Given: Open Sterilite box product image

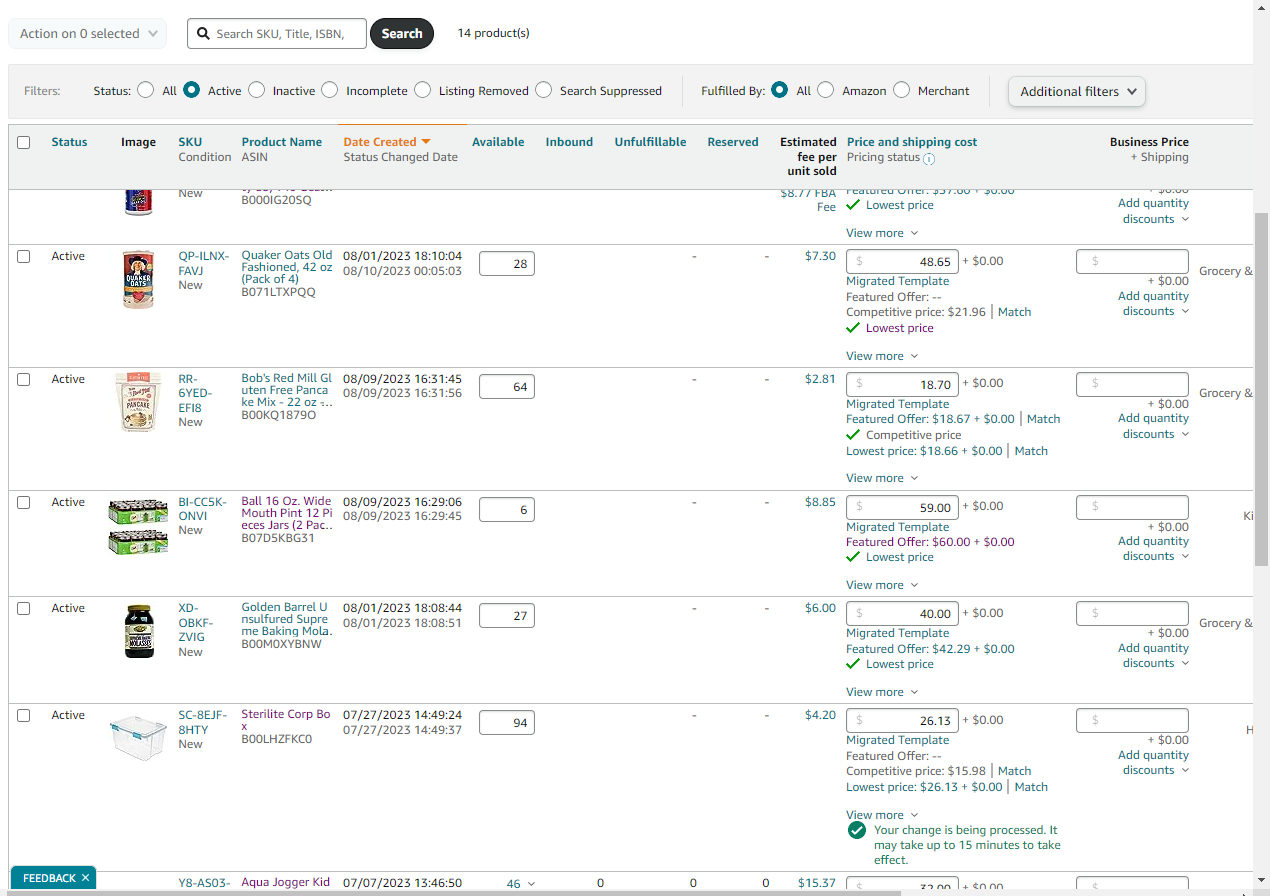Looking at the screenshot, I should click(x=138, y=738).
